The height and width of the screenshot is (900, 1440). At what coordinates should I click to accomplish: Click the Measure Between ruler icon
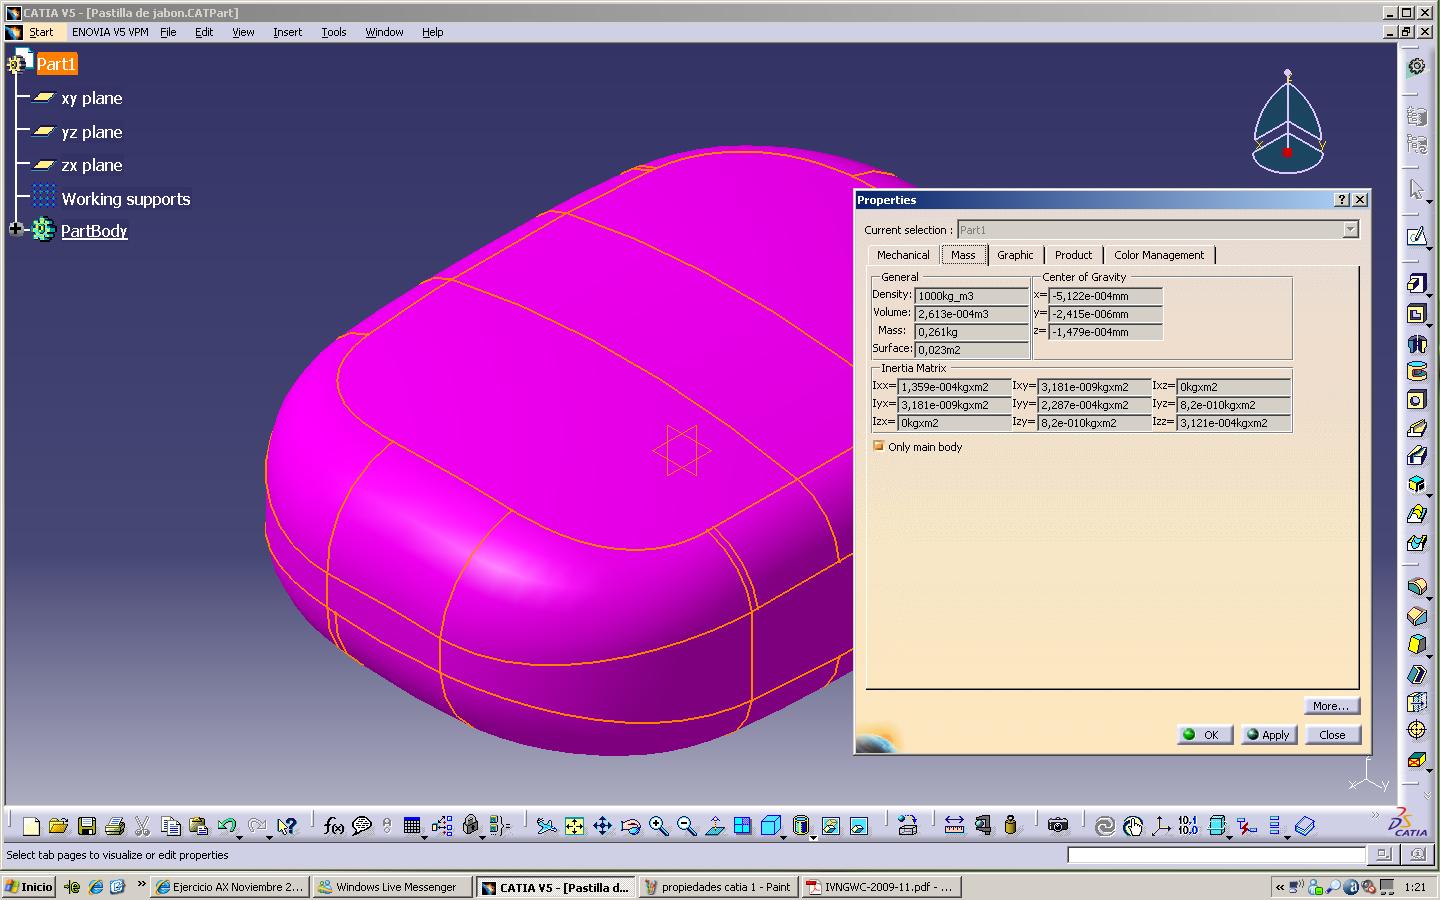pos(954,826)
